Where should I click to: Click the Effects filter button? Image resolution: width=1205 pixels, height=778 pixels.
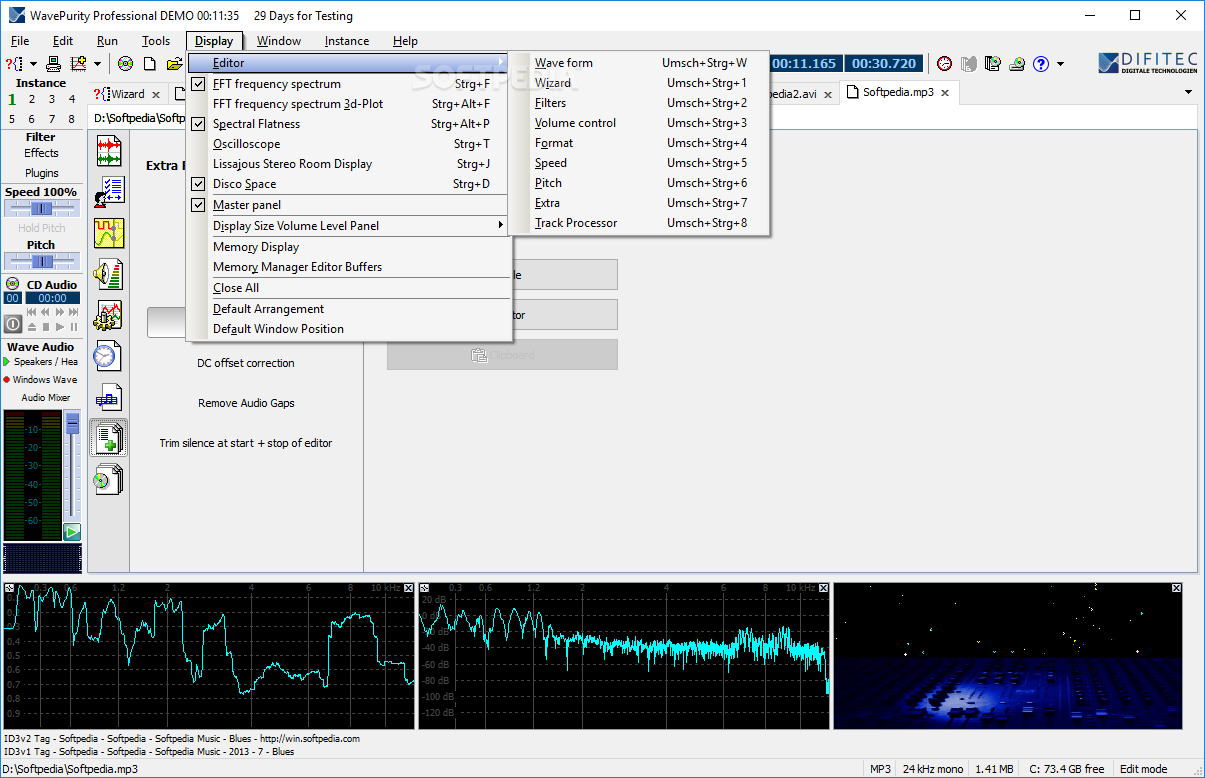pos(41,153)
